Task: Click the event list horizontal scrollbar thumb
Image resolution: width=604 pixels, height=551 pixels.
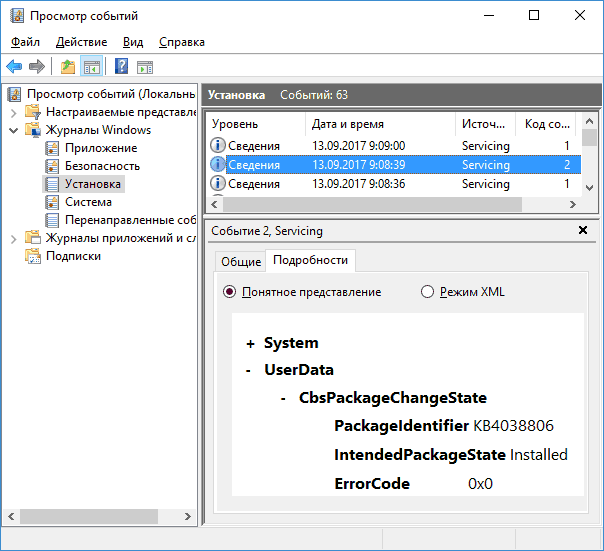Action: [372, 205]
